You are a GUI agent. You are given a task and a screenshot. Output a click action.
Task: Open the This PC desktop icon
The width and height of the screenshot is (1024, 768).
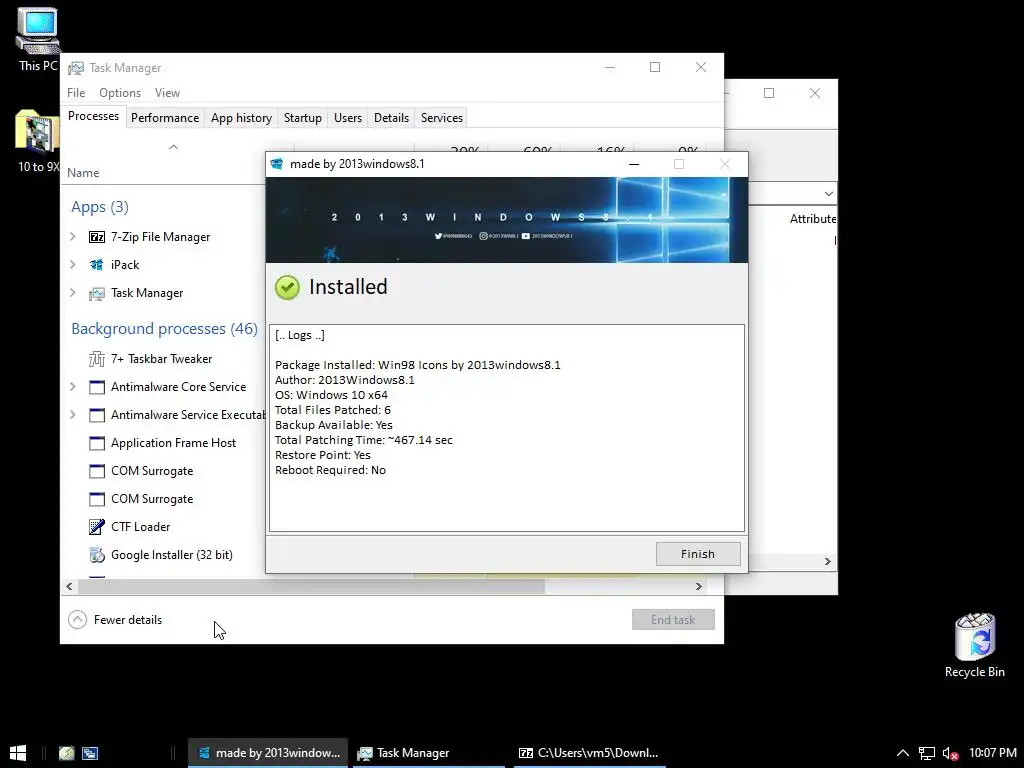[x=38, y=39]
